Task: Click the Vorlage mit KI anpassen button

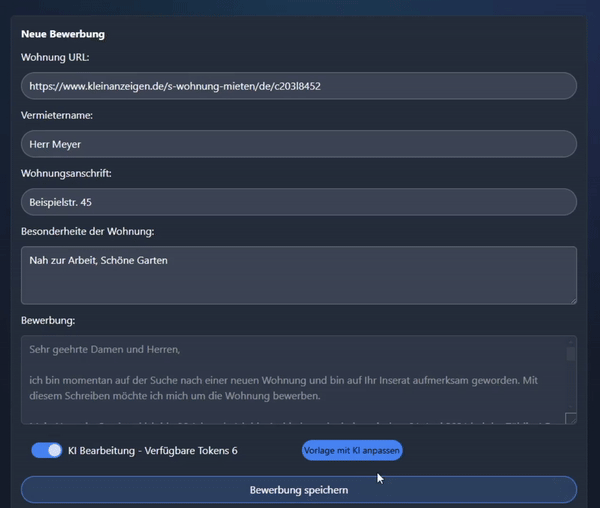Action: click(x=352, y=451)
